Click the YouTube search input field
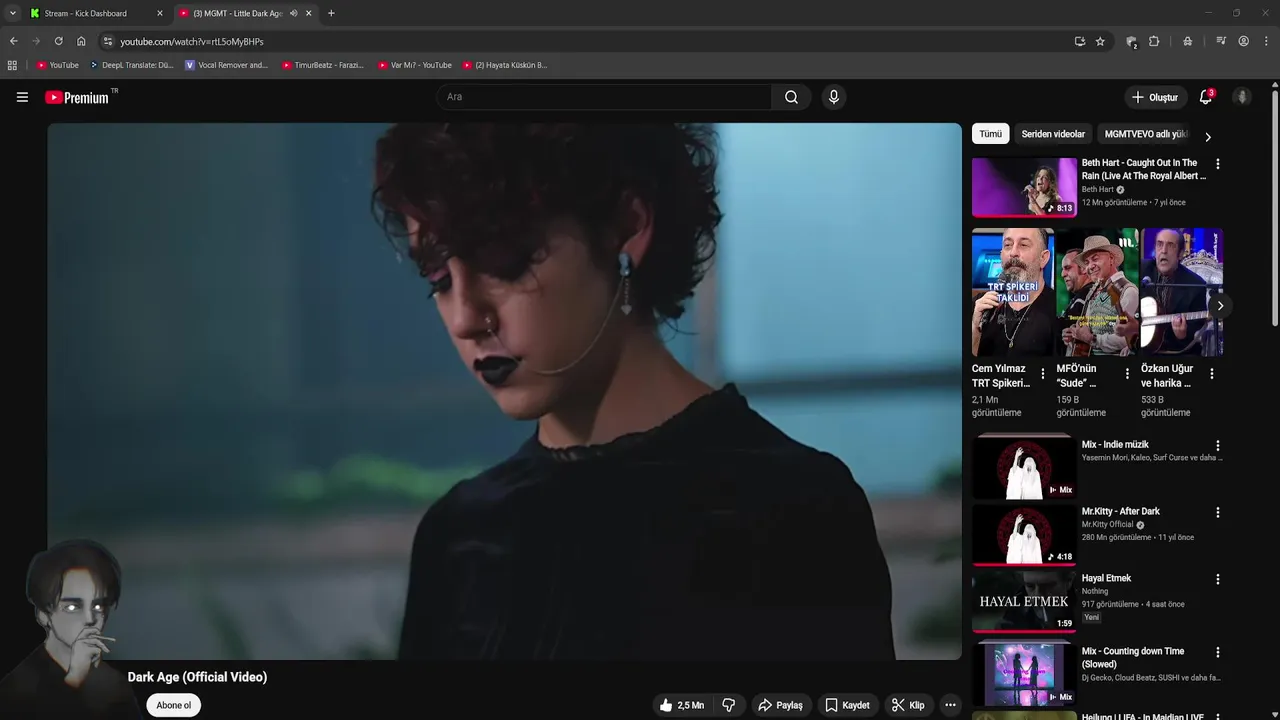The width and height of the screenshot is (1280, 720). tap(604, 97)
